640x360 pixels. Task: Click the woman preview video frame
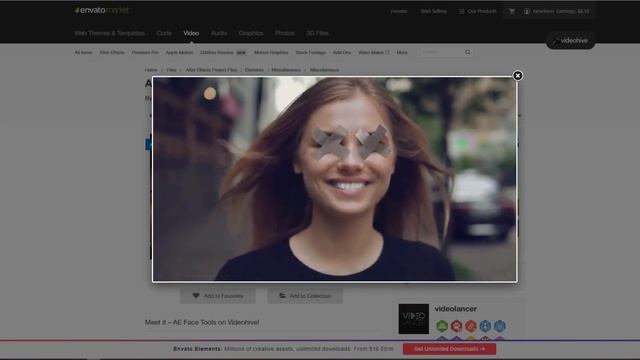click(334, 179)
